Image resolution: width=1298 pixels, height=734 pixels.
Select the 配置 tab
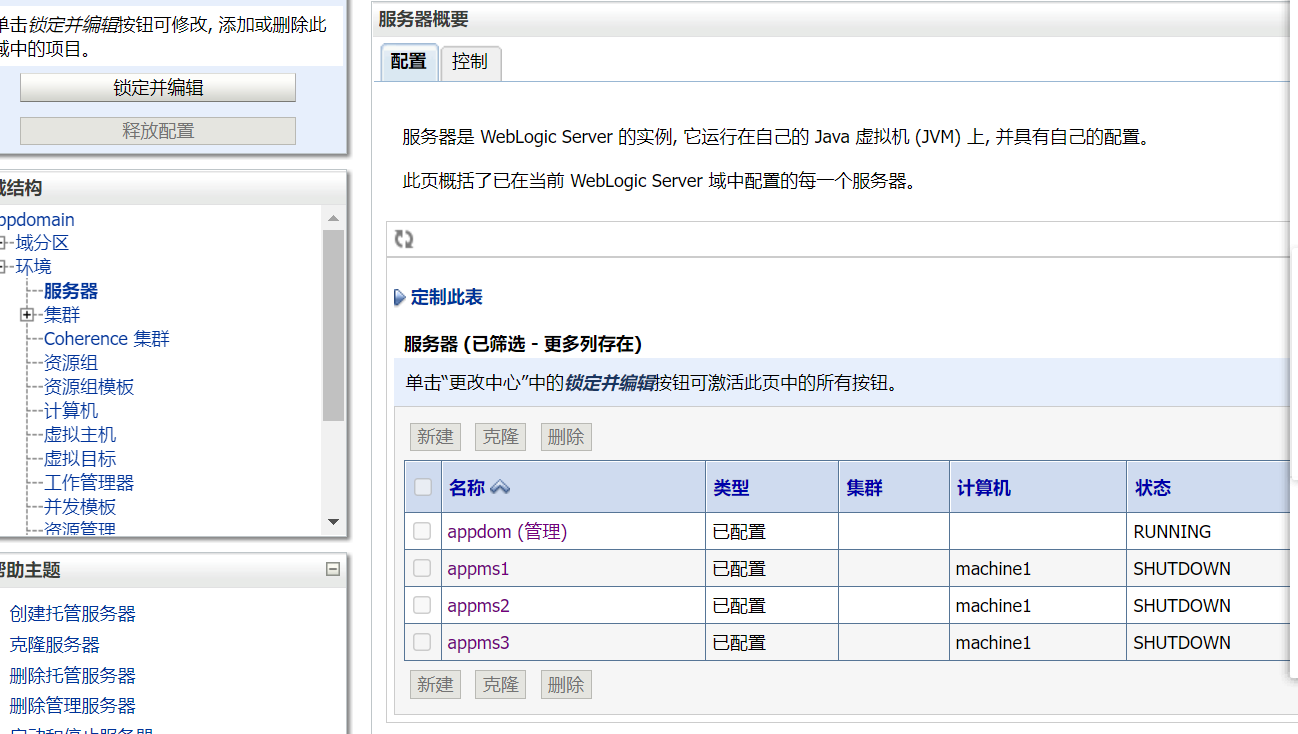[408, 62]
